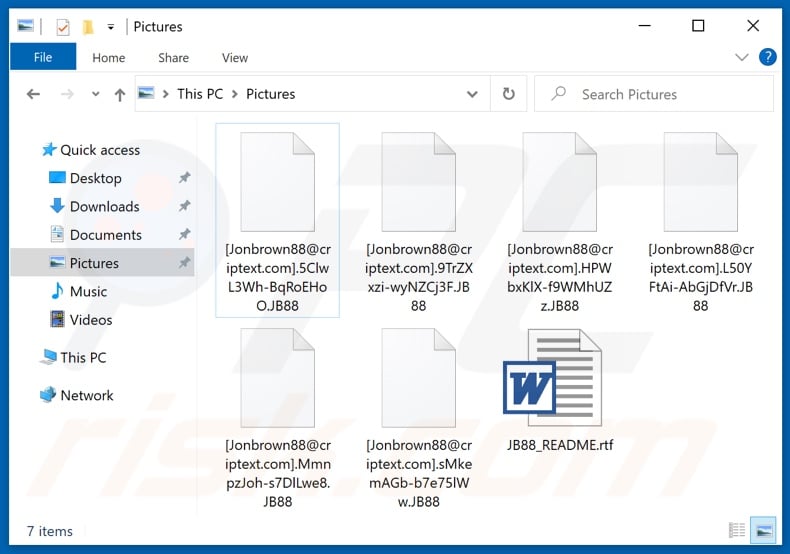This screenshot has width=790, height=554.
Task: Click the pin icon next to Documents
Action: (x=184, y=234)
